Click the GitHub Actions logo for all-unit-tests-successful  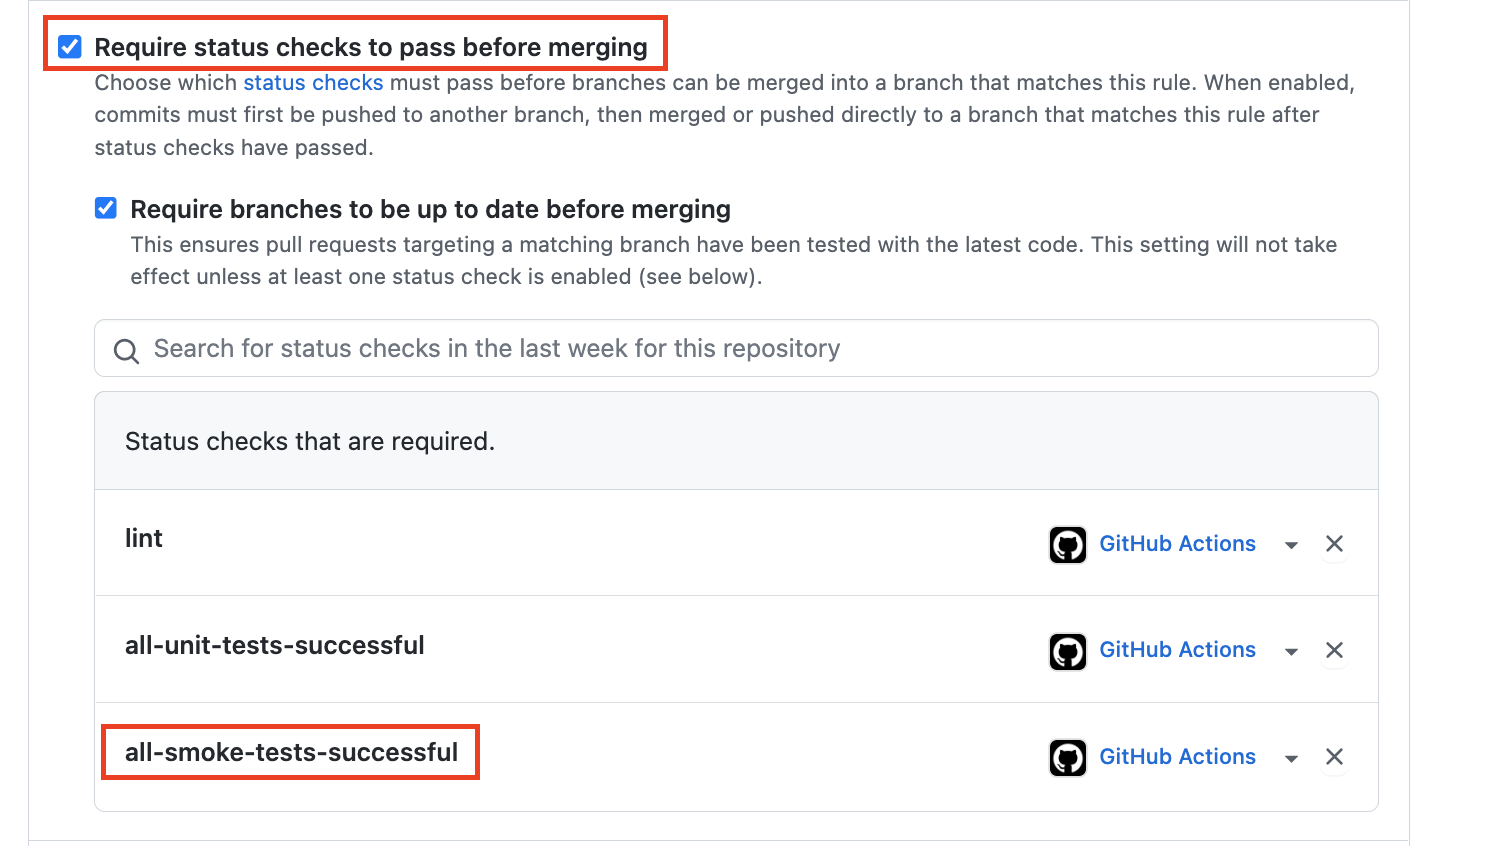tap(1067, 651)
